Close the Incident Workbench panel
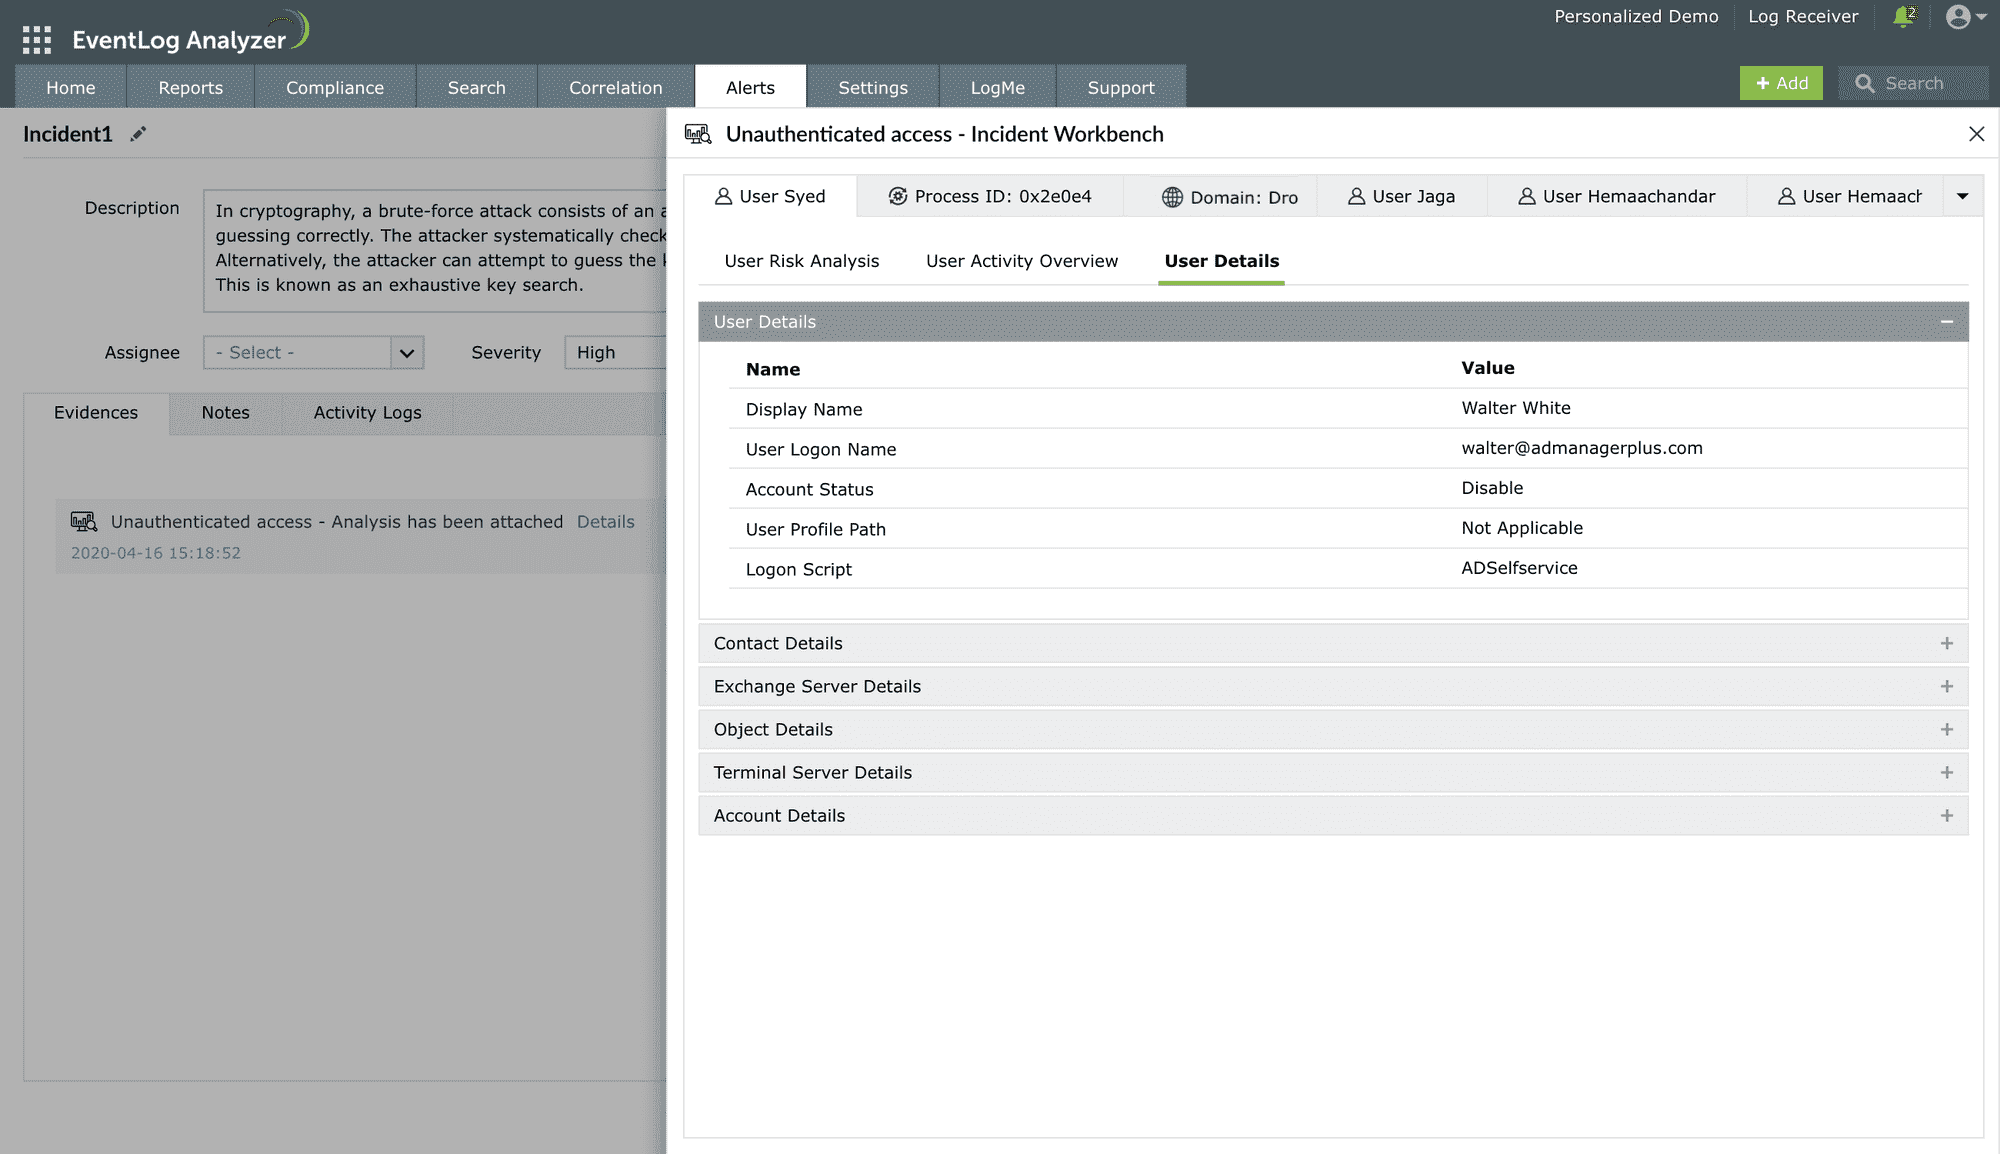This screenshot has height=1154, width=2000. pyautogui.click(x=1976, y=134)
